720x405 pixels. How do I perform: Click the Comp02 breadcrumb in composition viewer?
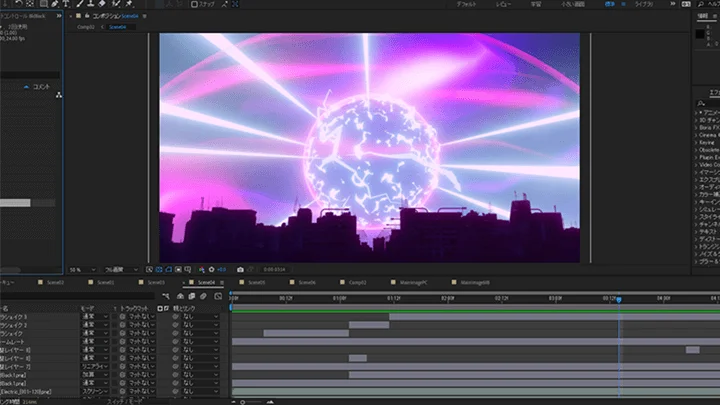86,27
